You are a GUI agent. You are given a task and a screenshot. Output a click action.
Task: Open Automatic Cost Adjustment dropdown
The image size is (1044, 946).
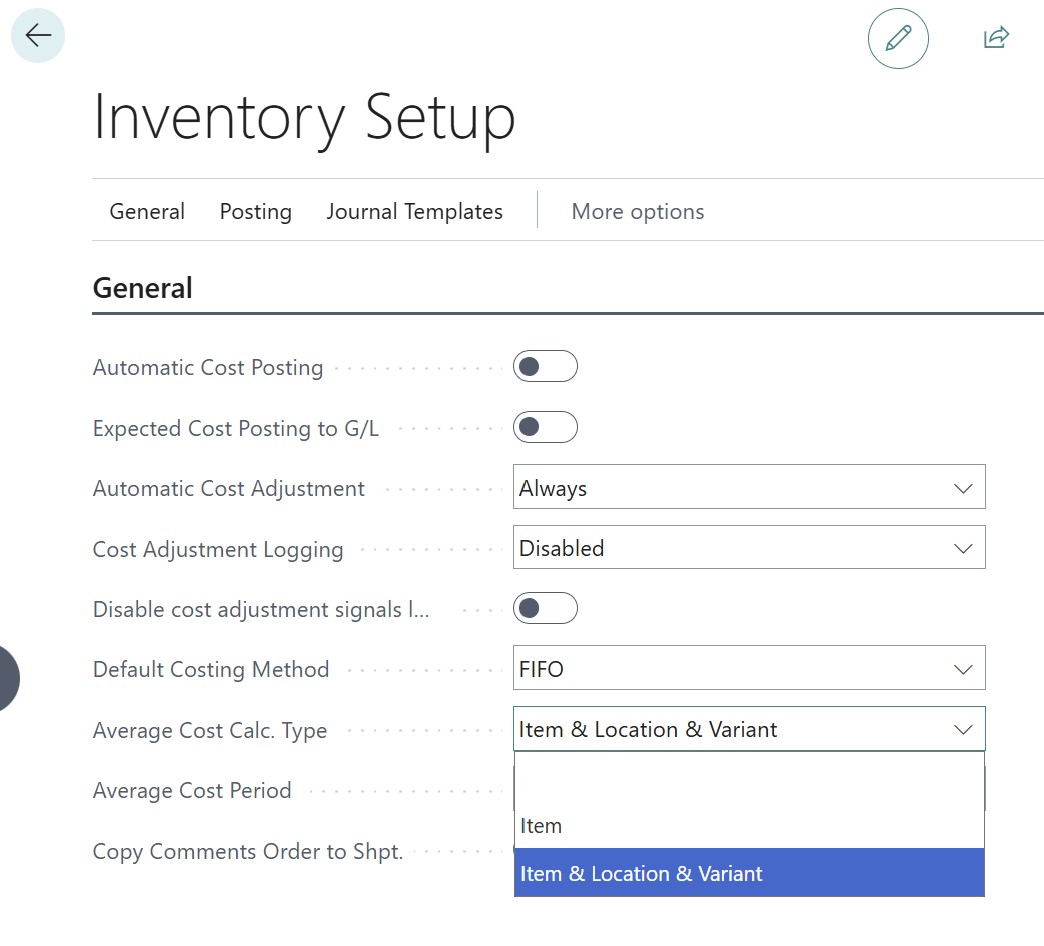(x=748, y=488)
